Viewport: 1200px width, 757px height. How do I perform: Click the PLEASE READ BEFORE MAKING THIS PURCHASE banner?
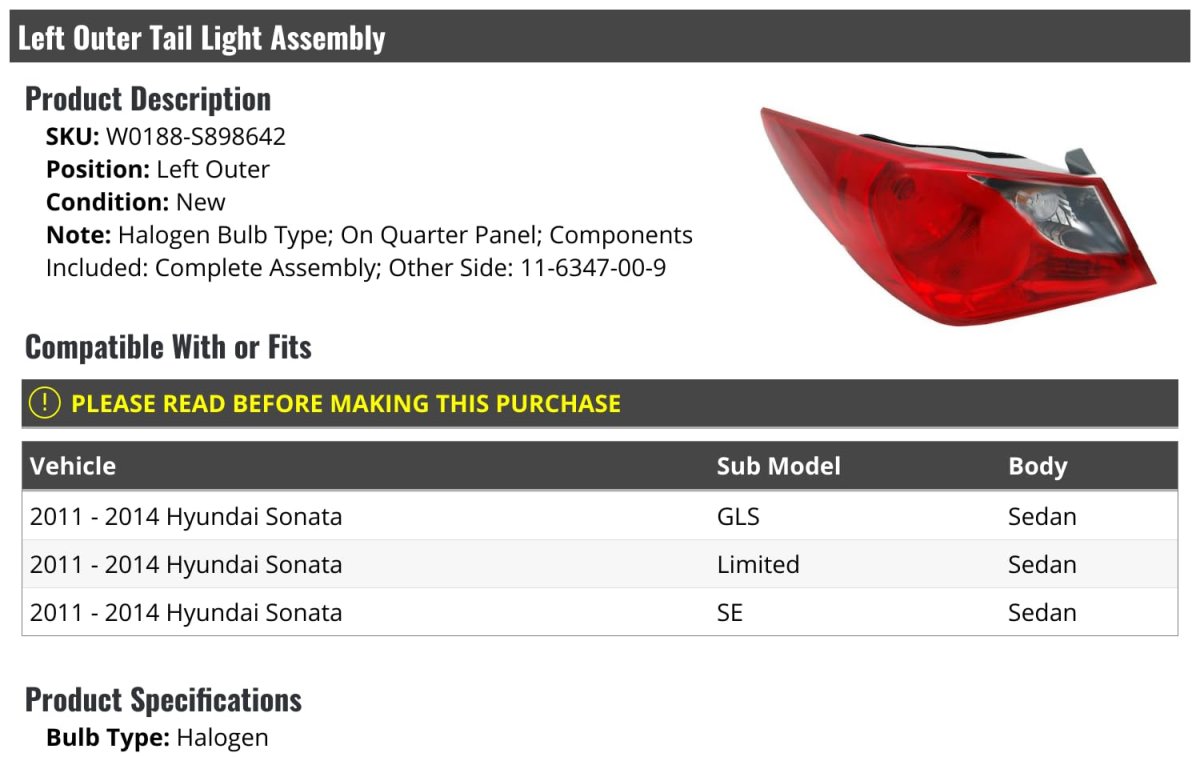coord(346,404)
